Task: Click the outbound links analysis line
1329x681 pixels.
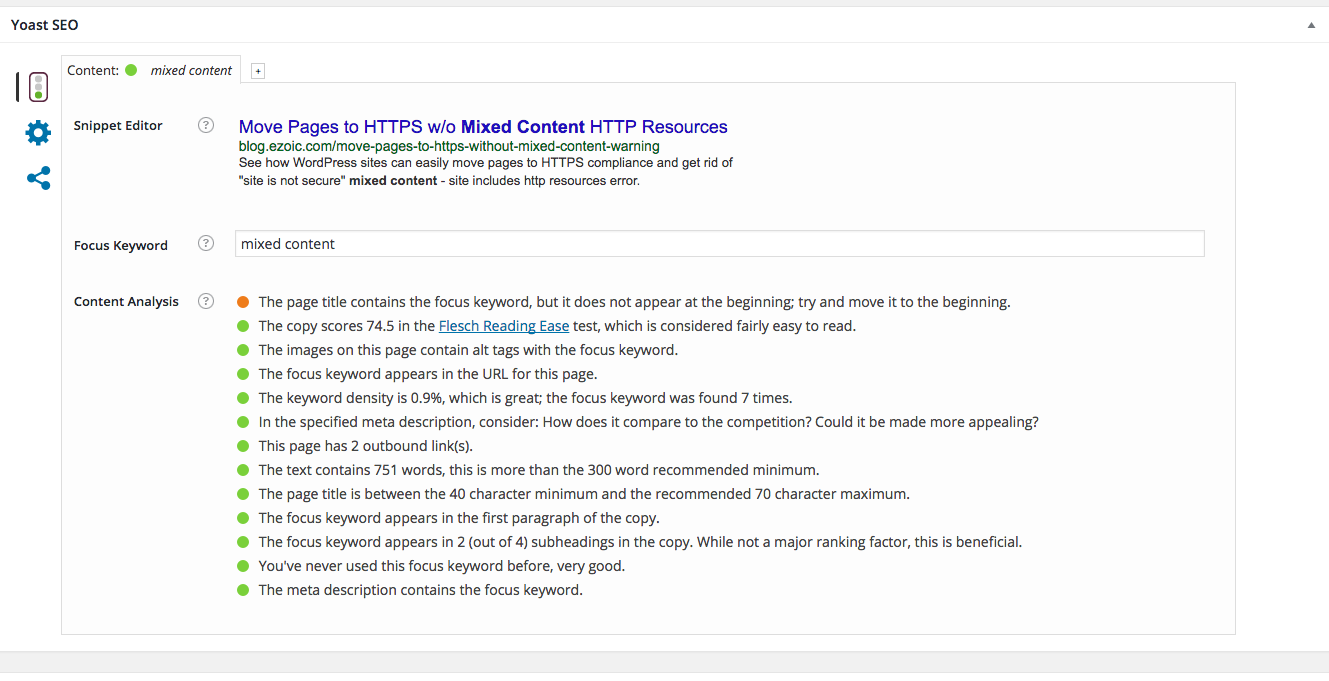Action: [x=365, y=446]
